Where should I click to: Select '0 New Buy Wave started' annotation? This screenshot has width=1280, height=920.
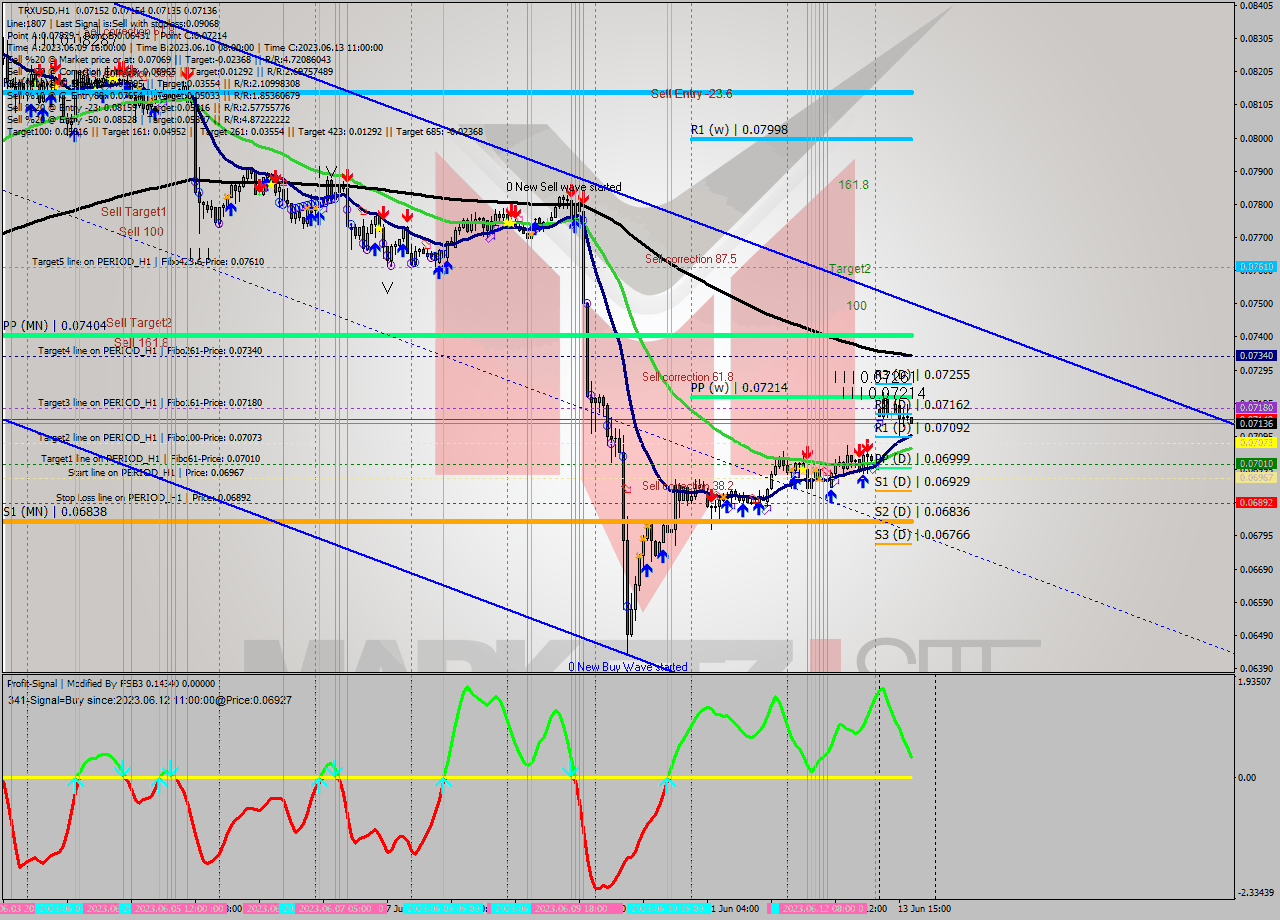click(x=628, y=667)
